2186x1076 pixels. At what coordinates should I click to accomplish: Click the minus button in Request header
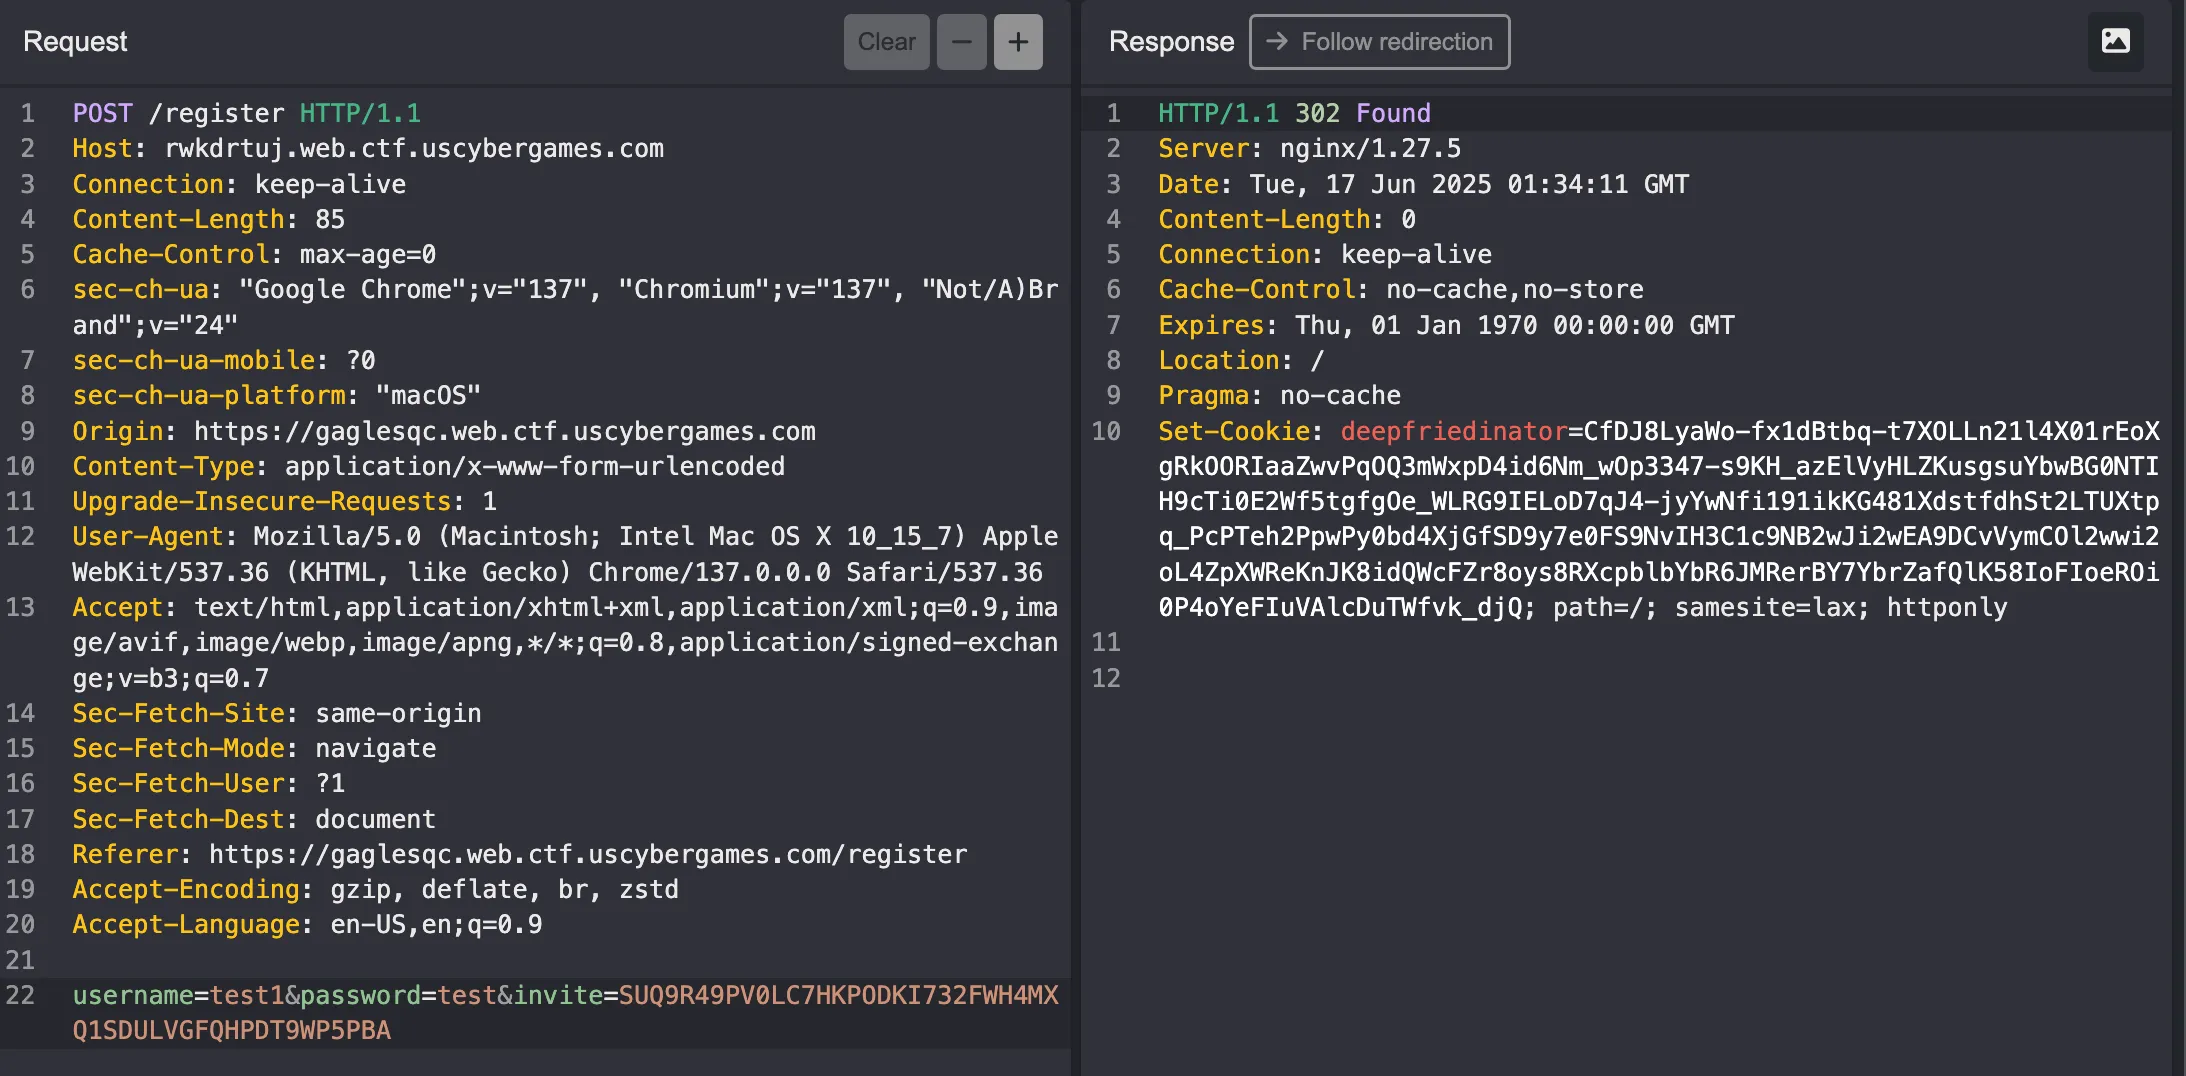(961, 42)
